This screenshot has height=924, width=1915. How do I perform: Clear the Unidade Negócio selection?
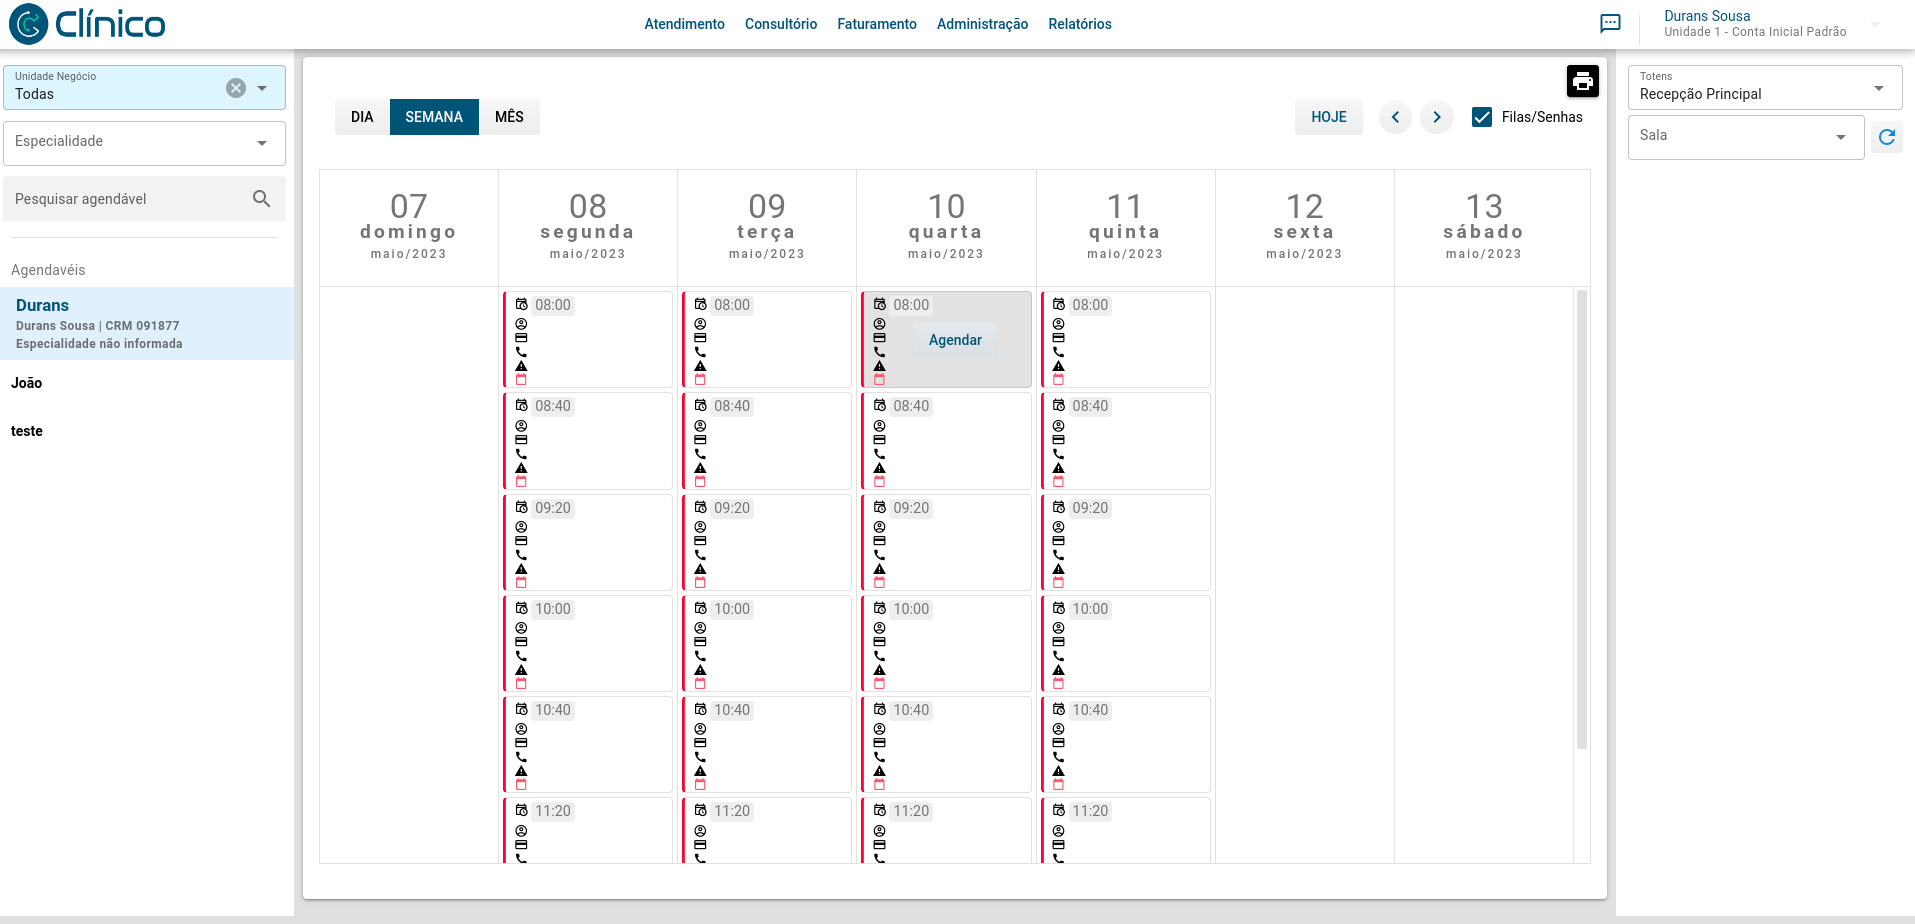236,88
